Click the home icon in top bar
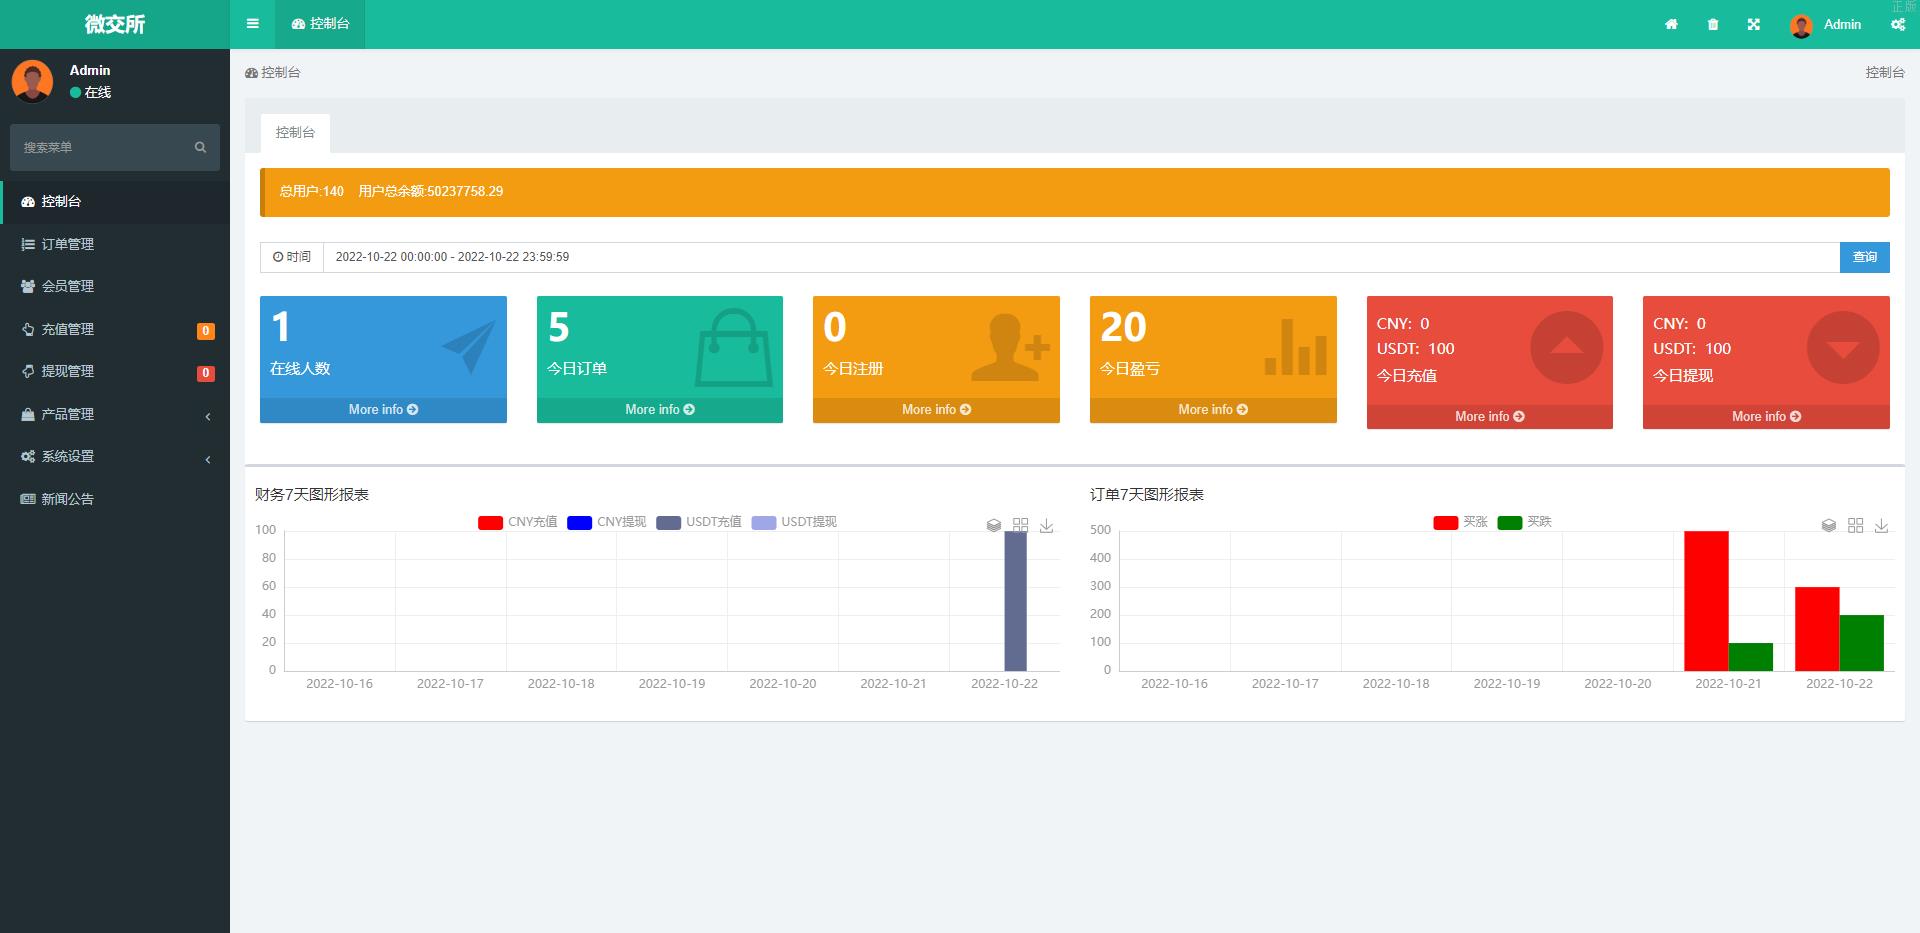 [x=1671, y=24]
